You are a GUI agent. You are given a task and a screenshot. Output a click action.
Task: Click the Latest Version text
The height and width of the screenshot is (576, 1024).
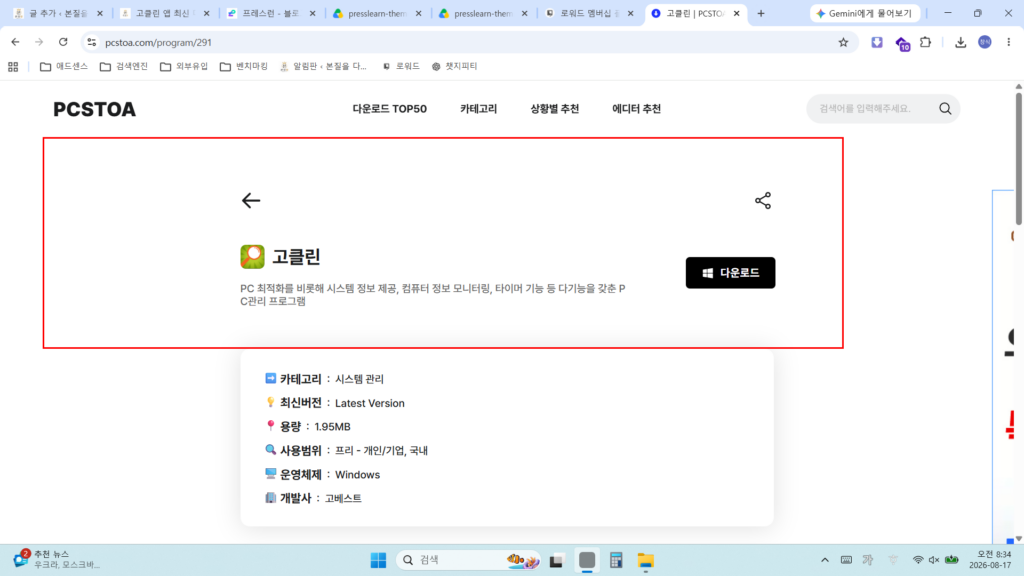370,403
